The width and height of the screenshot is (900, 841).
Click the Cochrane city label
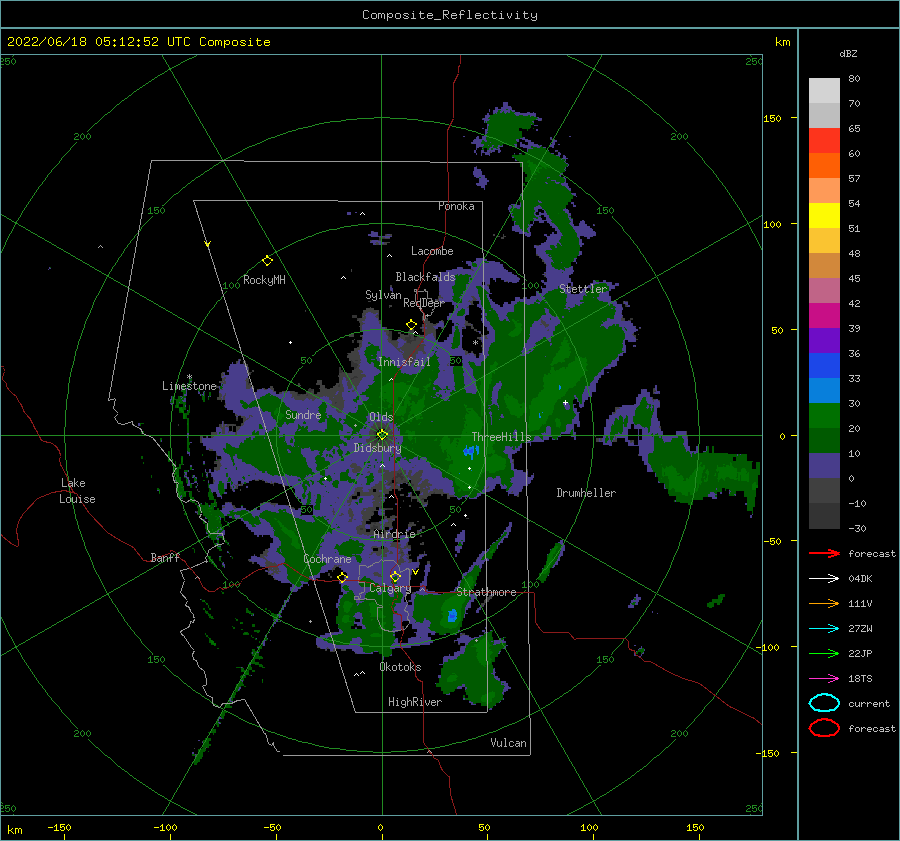point(327,559)
